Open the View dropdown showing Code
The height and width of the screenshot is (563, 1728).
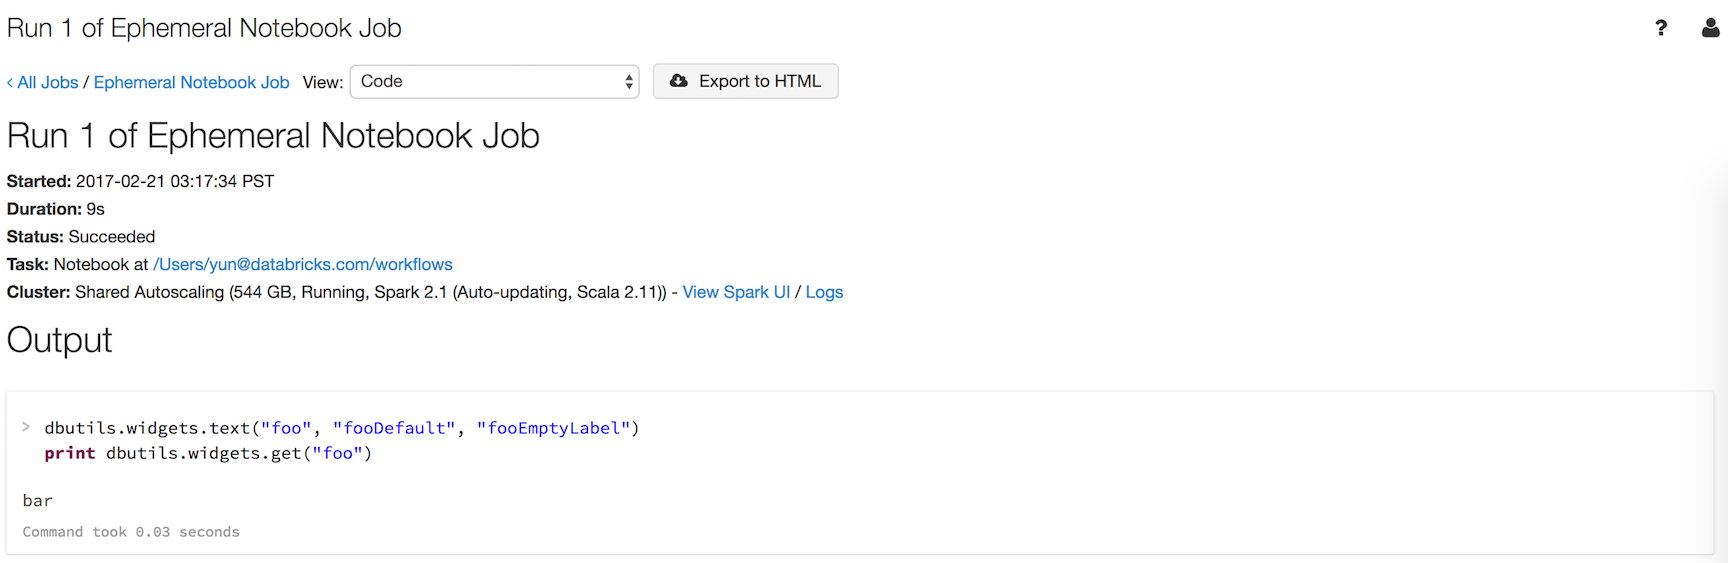(495, 82)
